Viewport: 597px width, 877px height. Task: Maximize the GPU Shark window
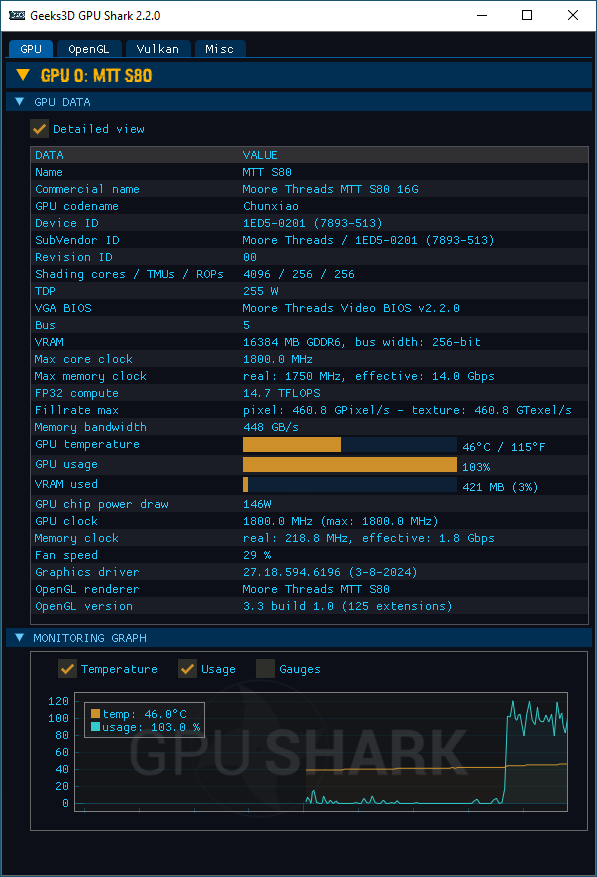click(x=527, y=15)
